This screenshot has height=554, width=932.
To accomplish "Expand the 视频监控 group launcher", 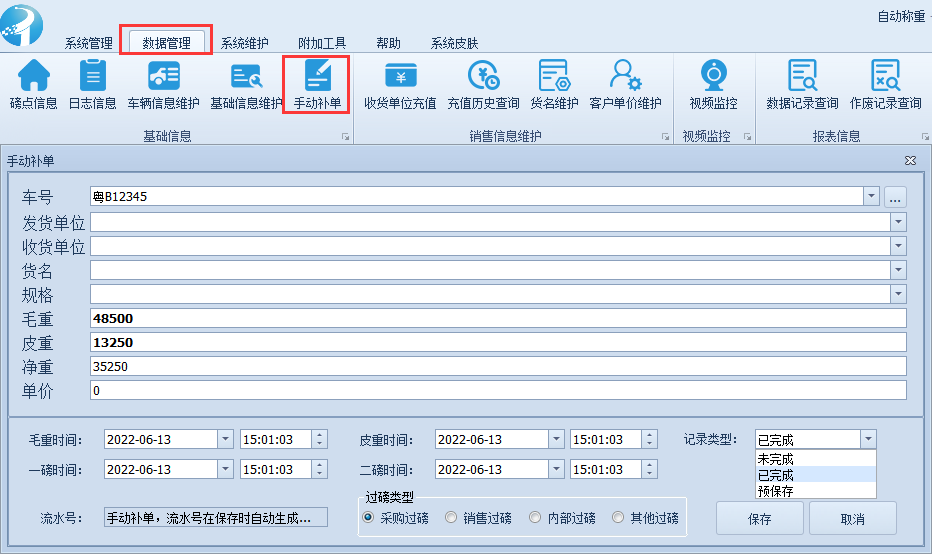I will click(x=747, y=137).
